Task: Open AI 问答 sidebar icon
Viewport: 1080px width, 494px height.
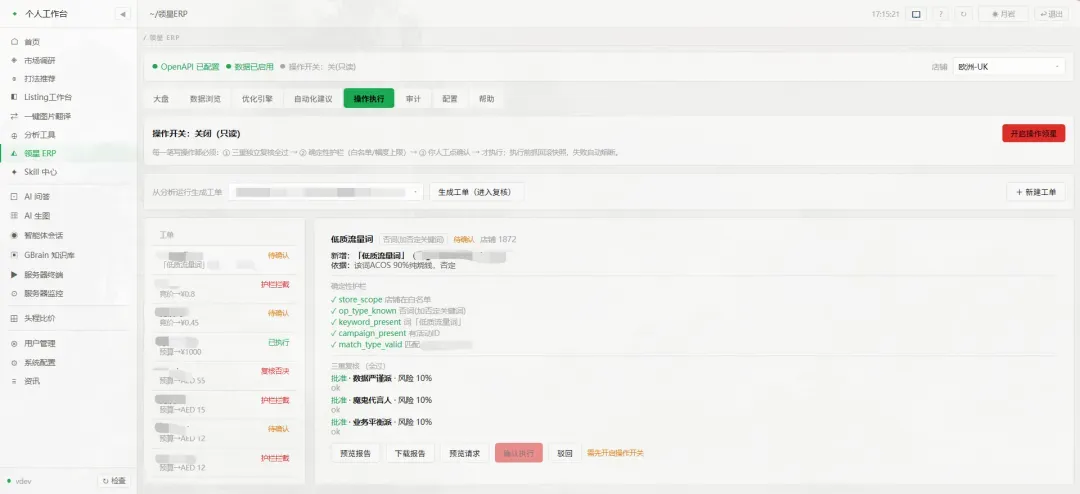Action: (14, 197)
